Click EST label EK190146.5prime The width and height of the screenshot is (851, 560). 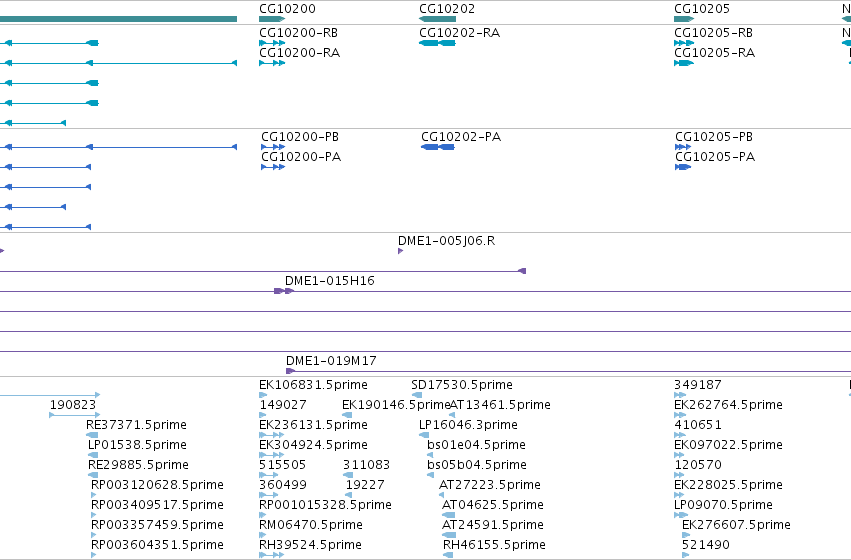pos(396,405)
